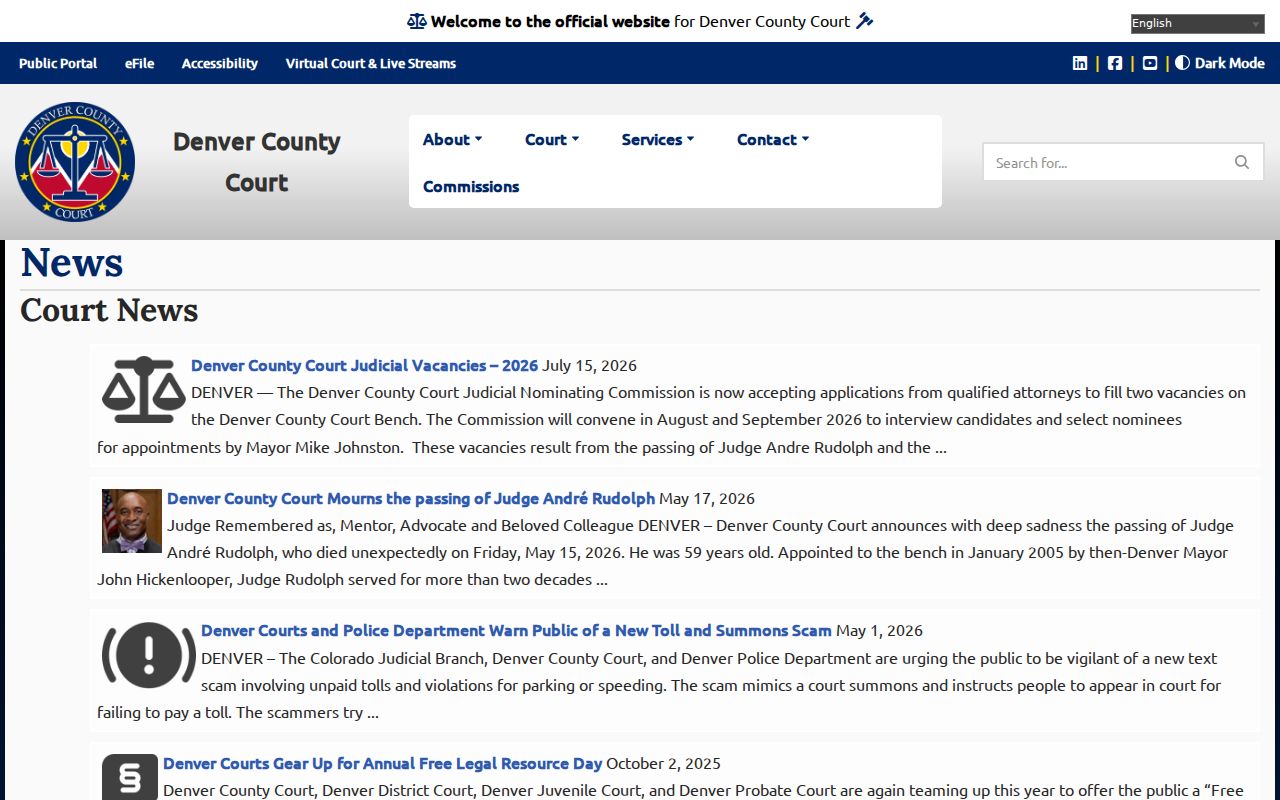Expand the Contact menu
The image size is (1280, 800).
(x=773, y=139)
